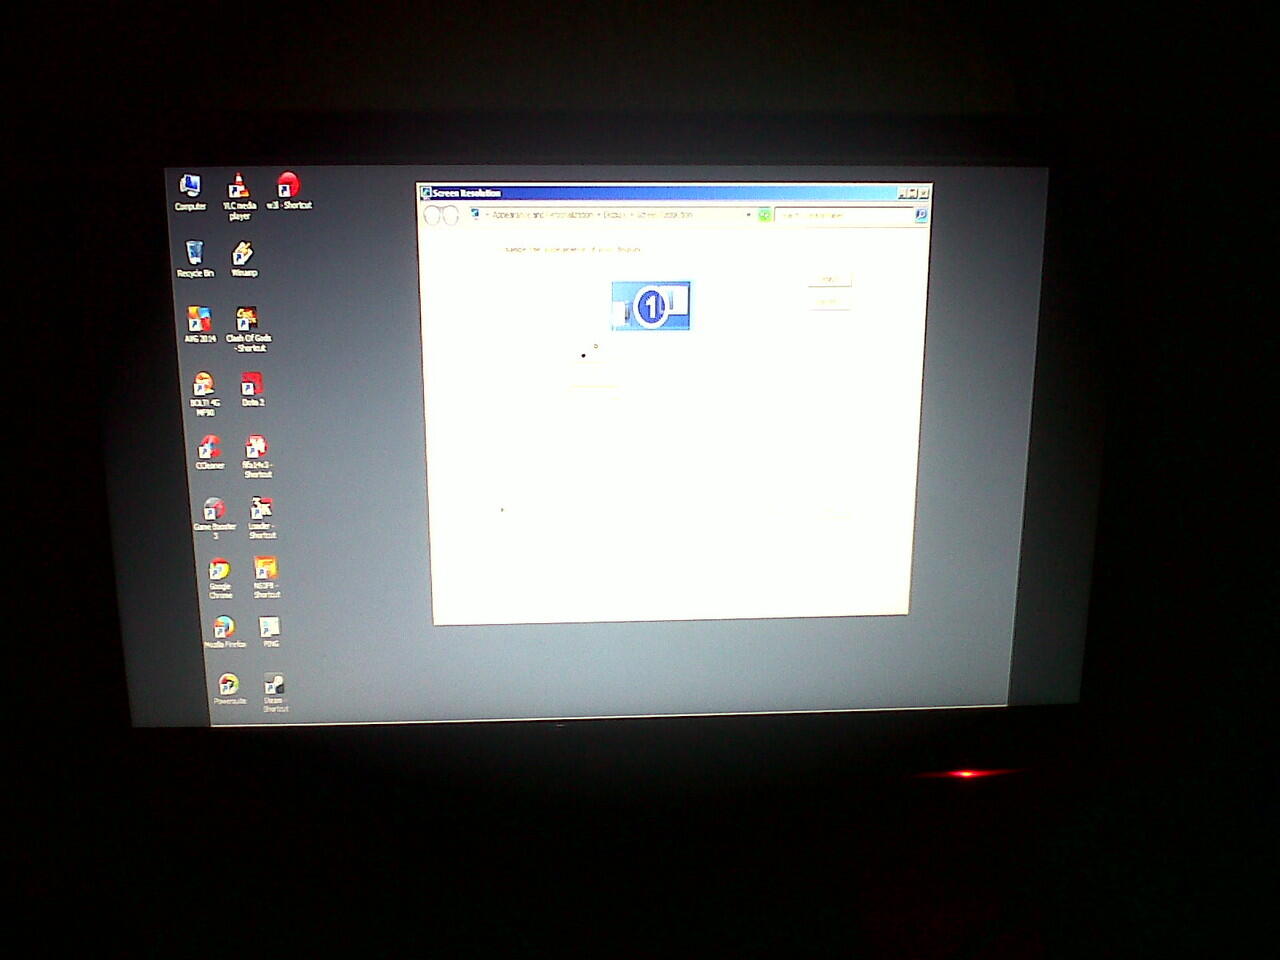Select the PING desktop shortcut
This screenshot has height=960, width=1280.
(270, 632)
